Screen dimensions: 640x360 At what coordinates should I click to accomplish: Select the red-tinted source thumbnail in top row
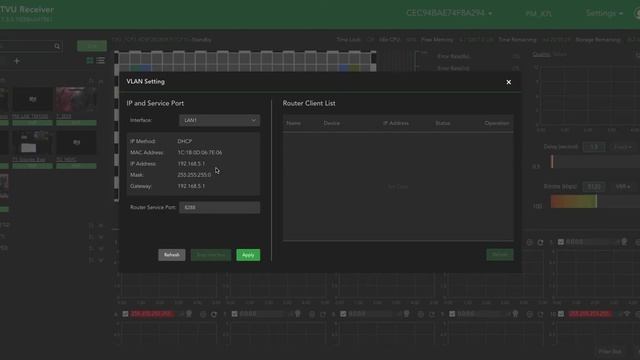click(x=76, y=99)
